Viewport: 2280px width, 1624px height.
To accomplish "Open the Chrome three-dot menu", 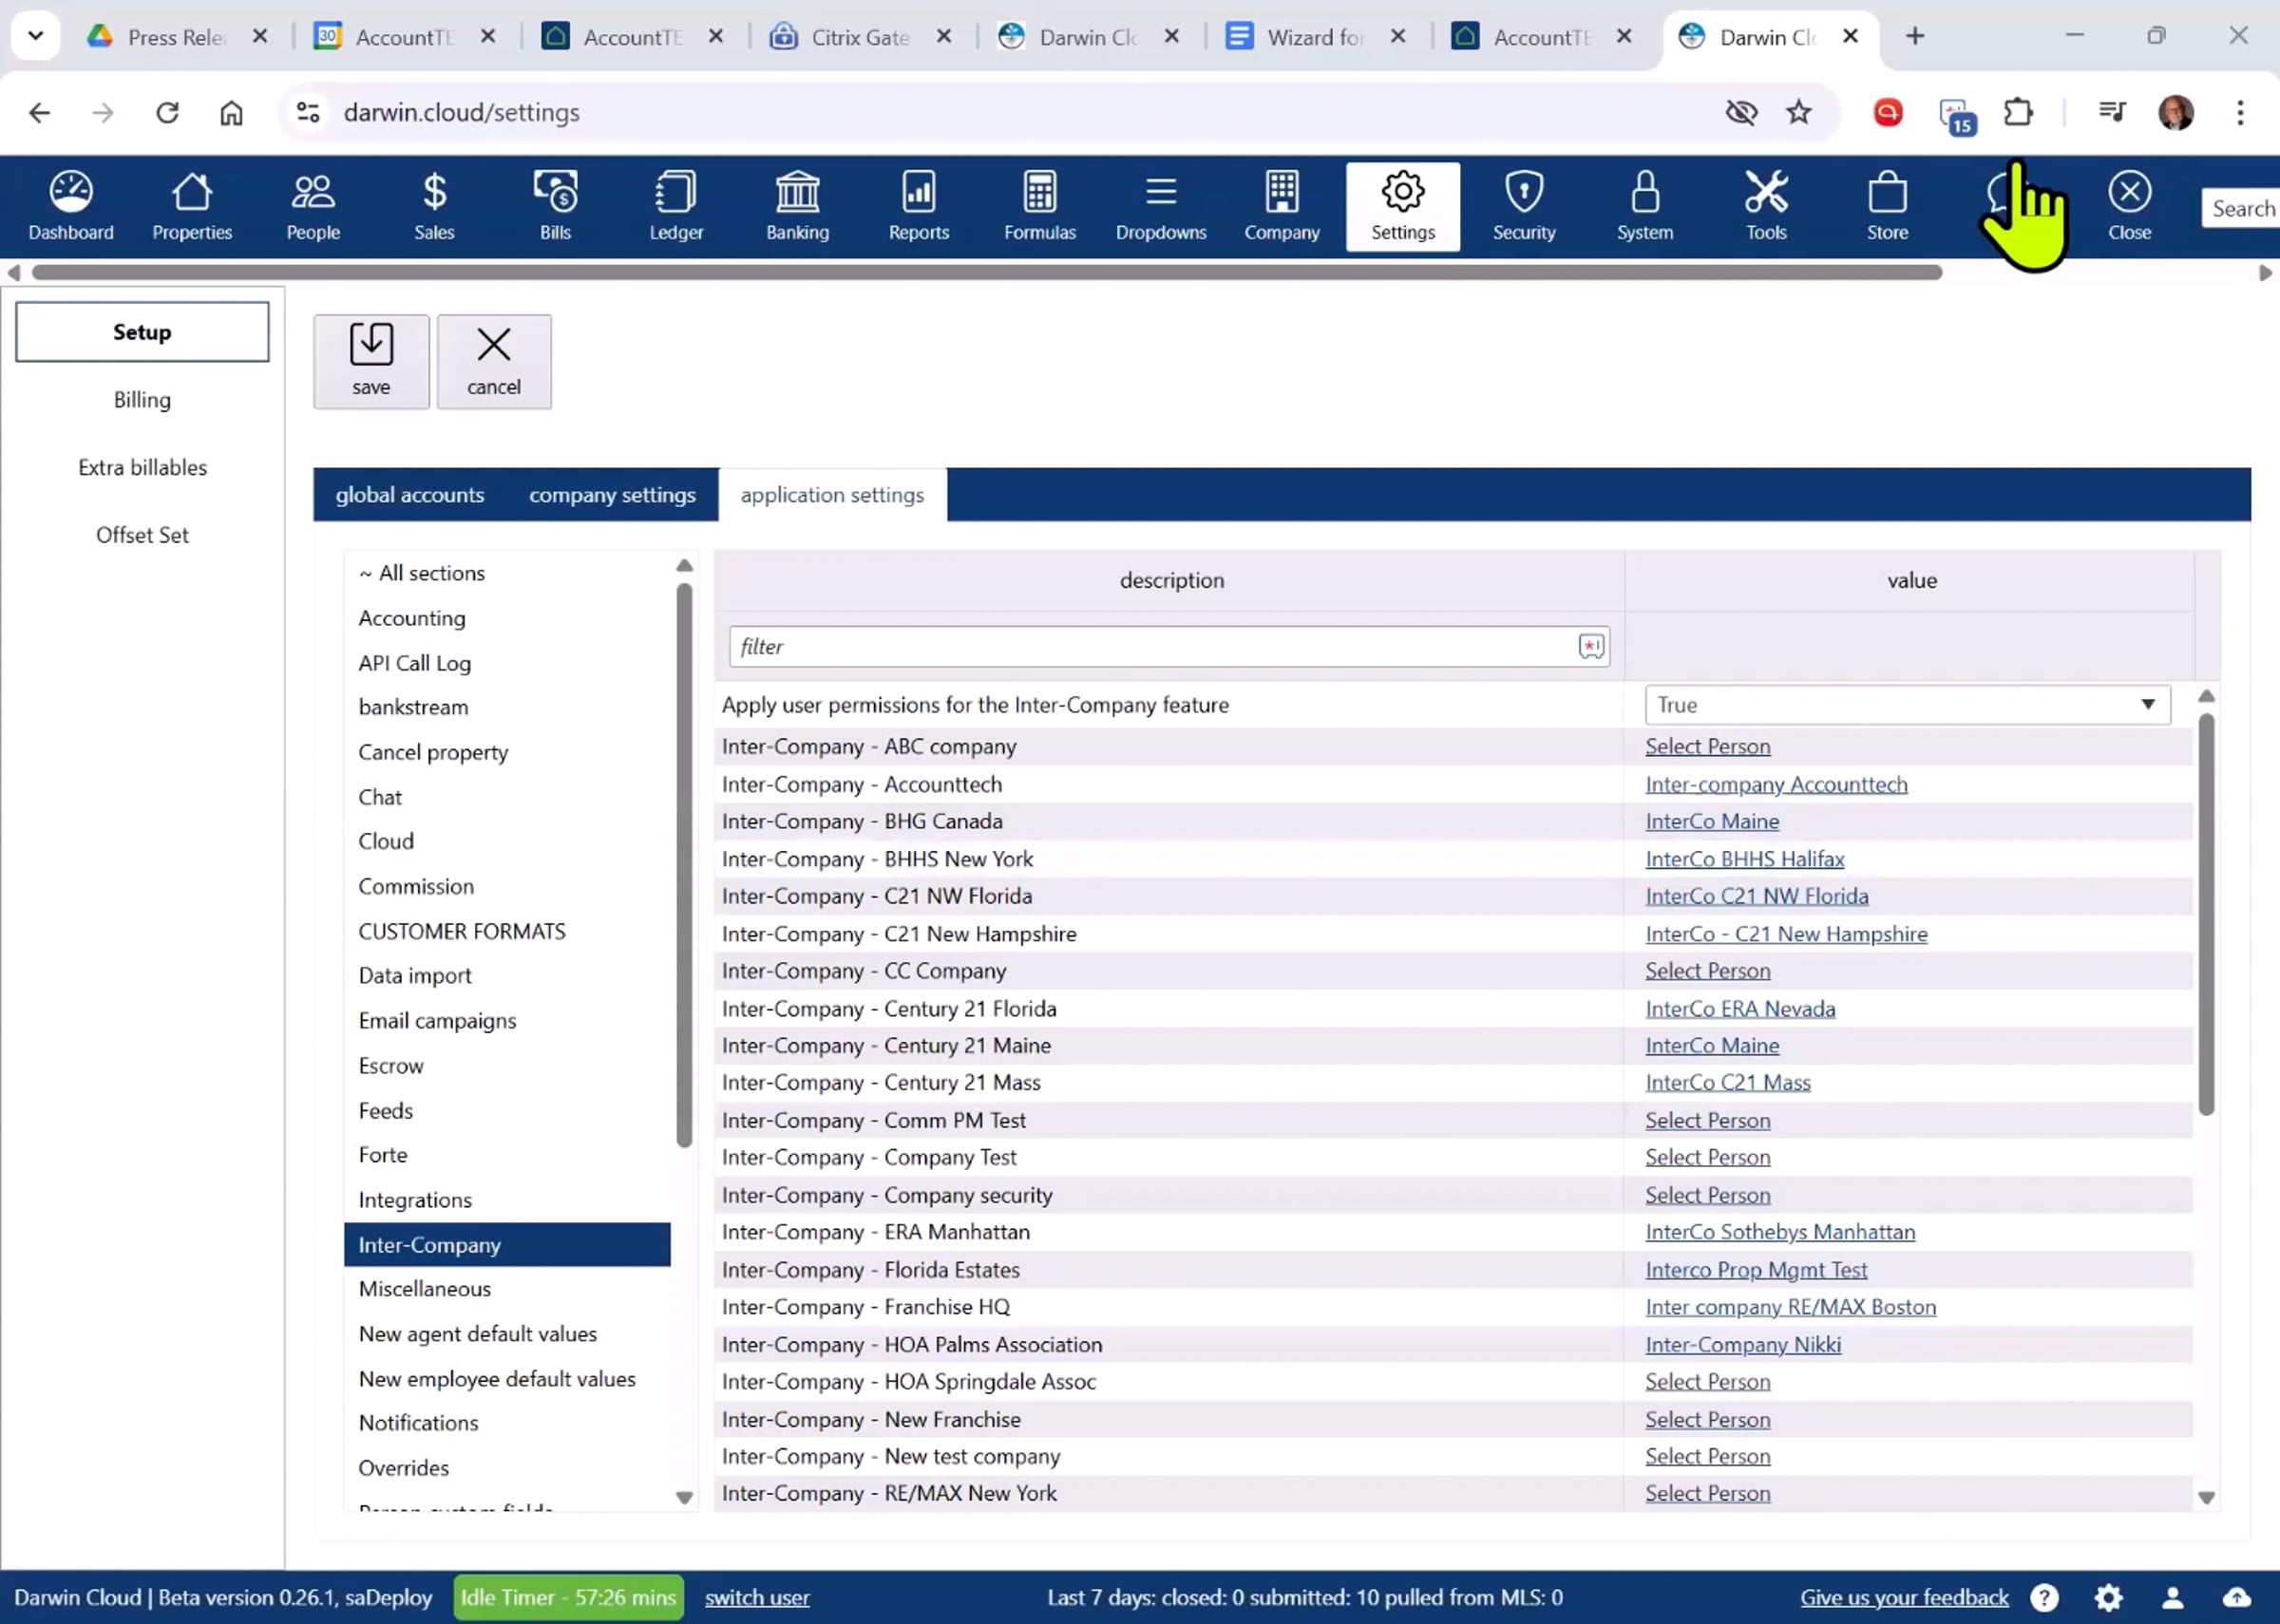I will click(x=2240, y=112).
